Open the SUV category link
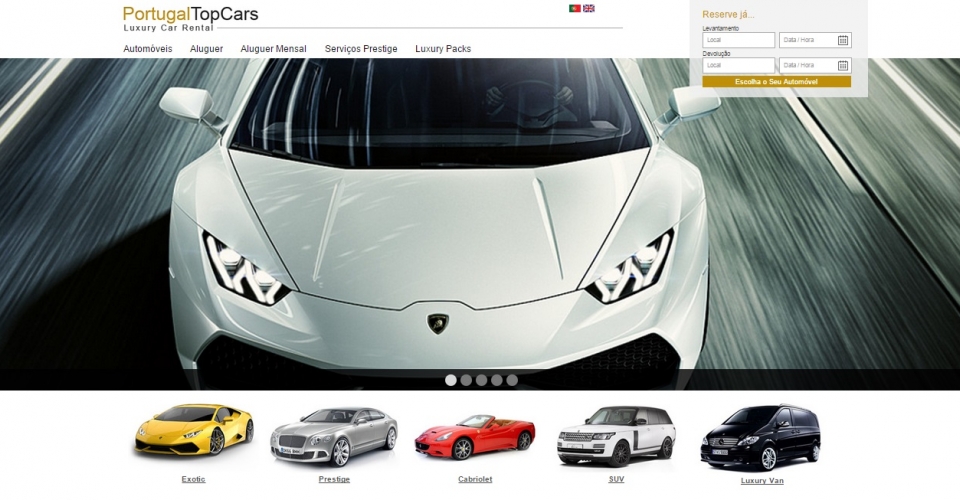 616,479
